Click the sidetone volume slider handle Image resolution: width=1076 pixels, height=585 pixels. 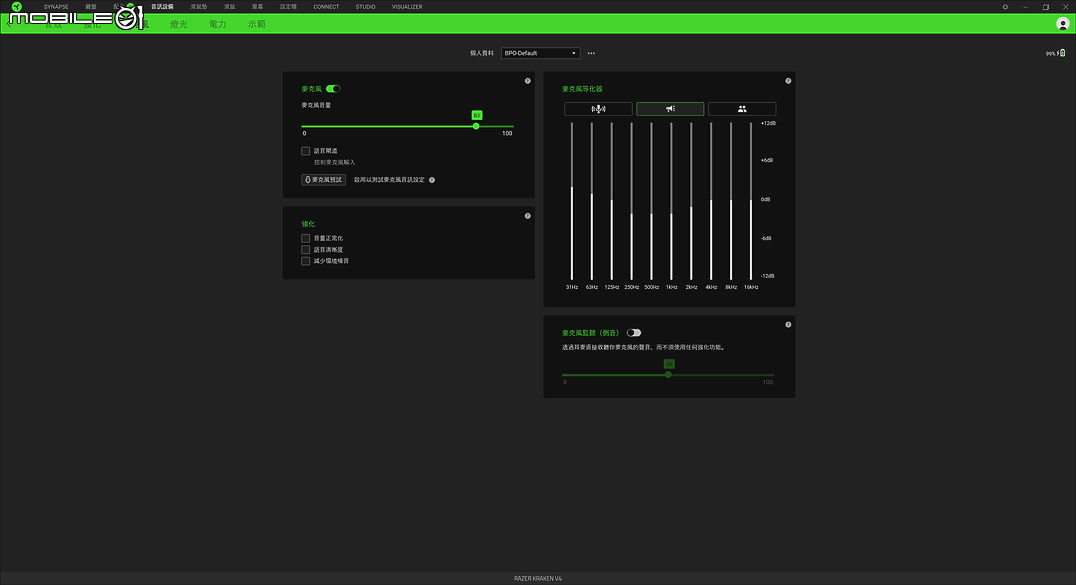[x=668, y=375]
